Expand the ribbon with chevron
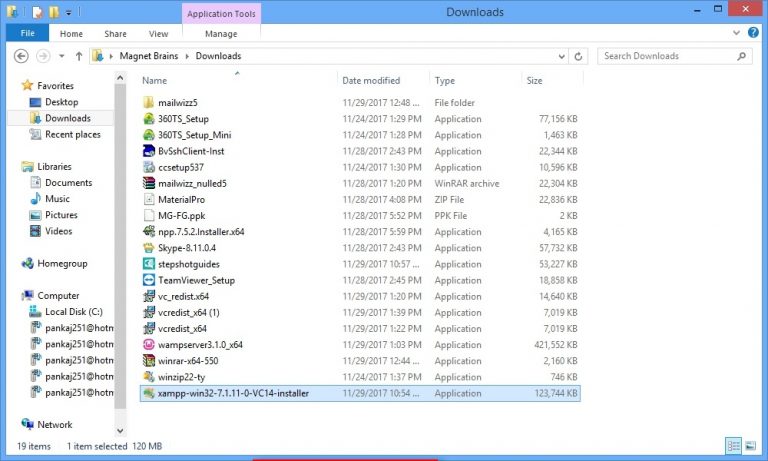Screen dimensions: 768x461 click(x=736, y=33)
